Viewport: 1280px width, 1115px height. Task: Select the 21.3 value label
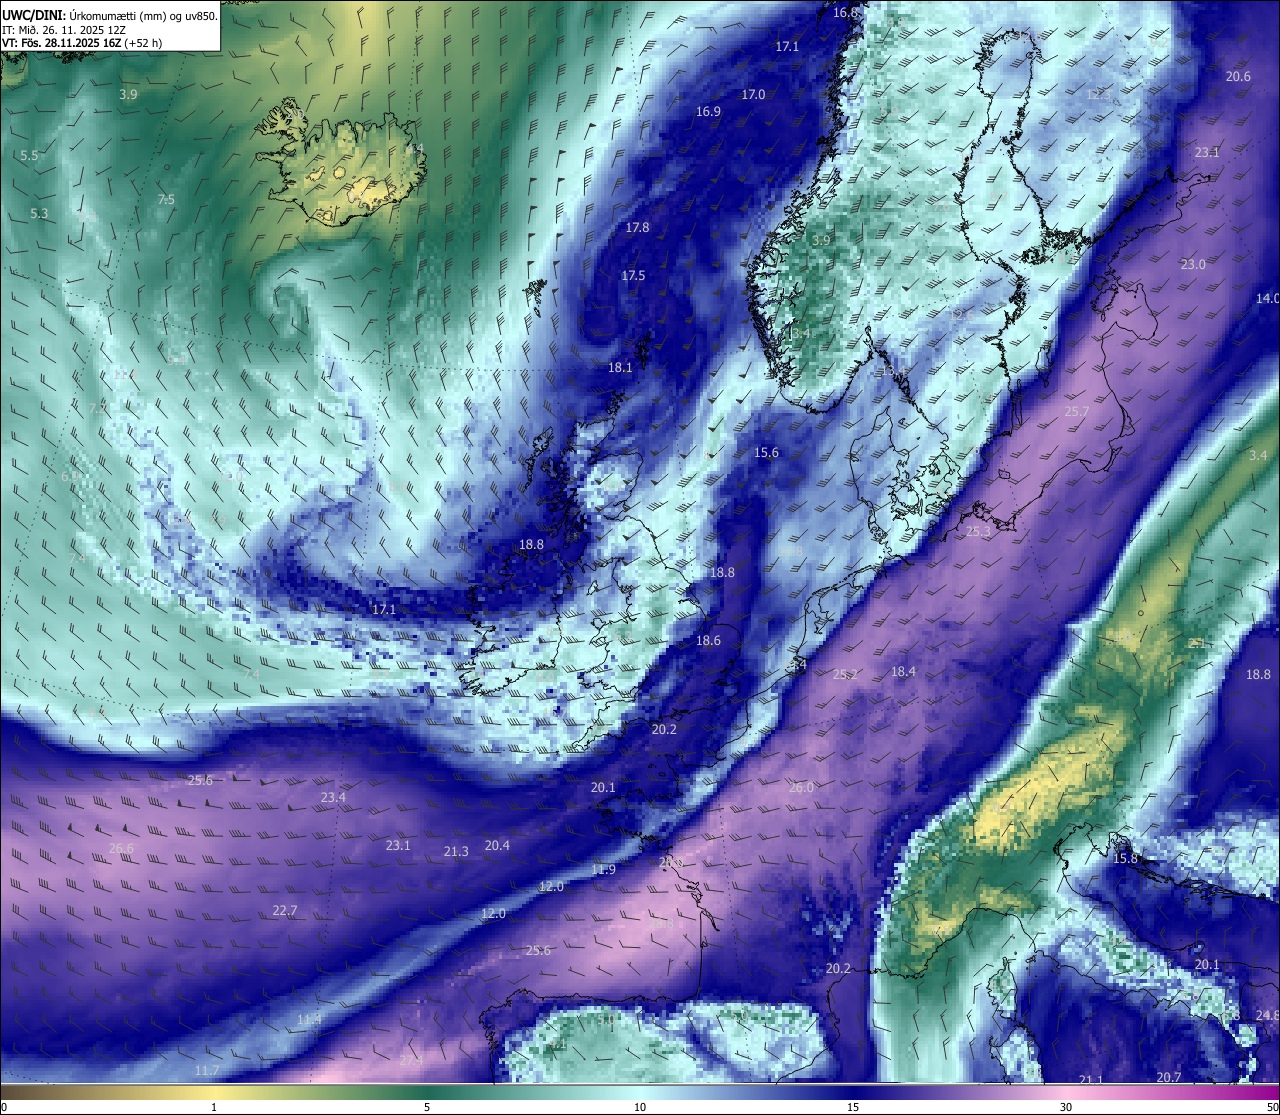456,852
